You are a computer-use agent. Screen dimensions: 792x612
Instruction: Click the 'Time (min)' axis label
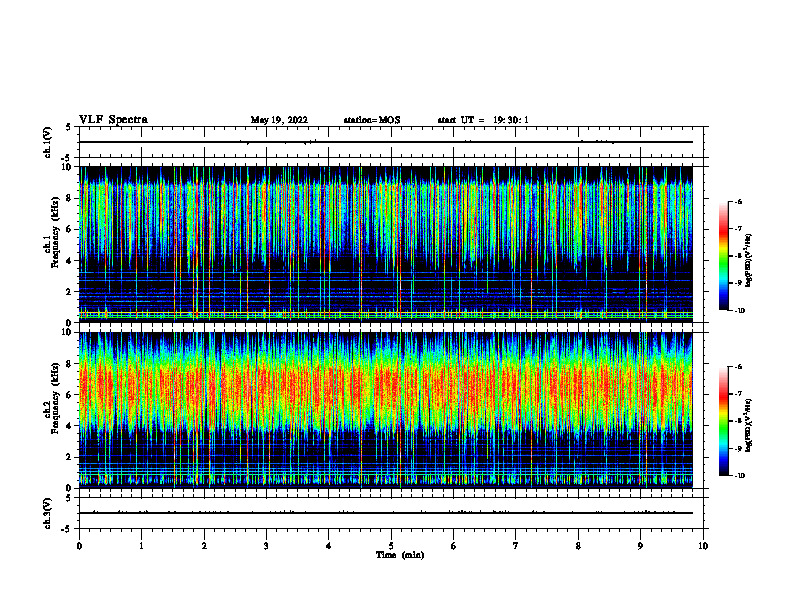400,555
